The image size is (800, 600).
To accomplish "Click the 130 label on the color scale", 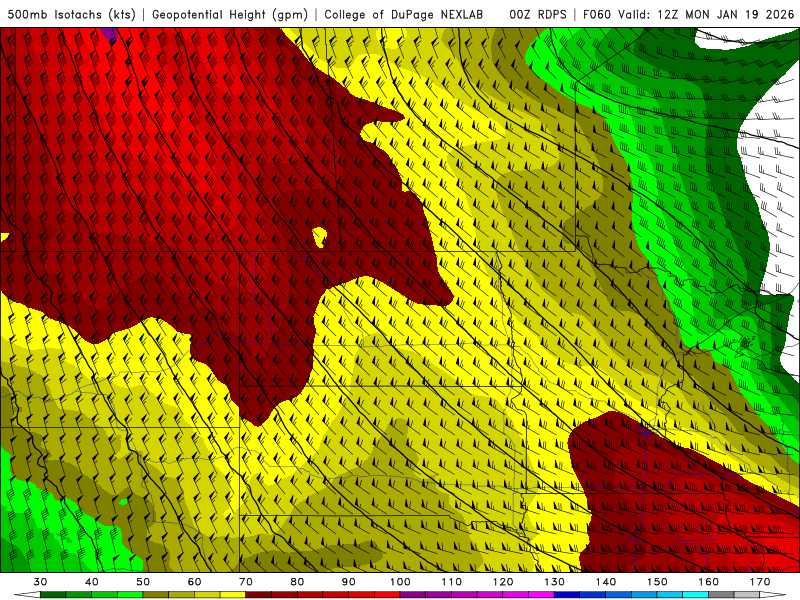I will (555, 582).
